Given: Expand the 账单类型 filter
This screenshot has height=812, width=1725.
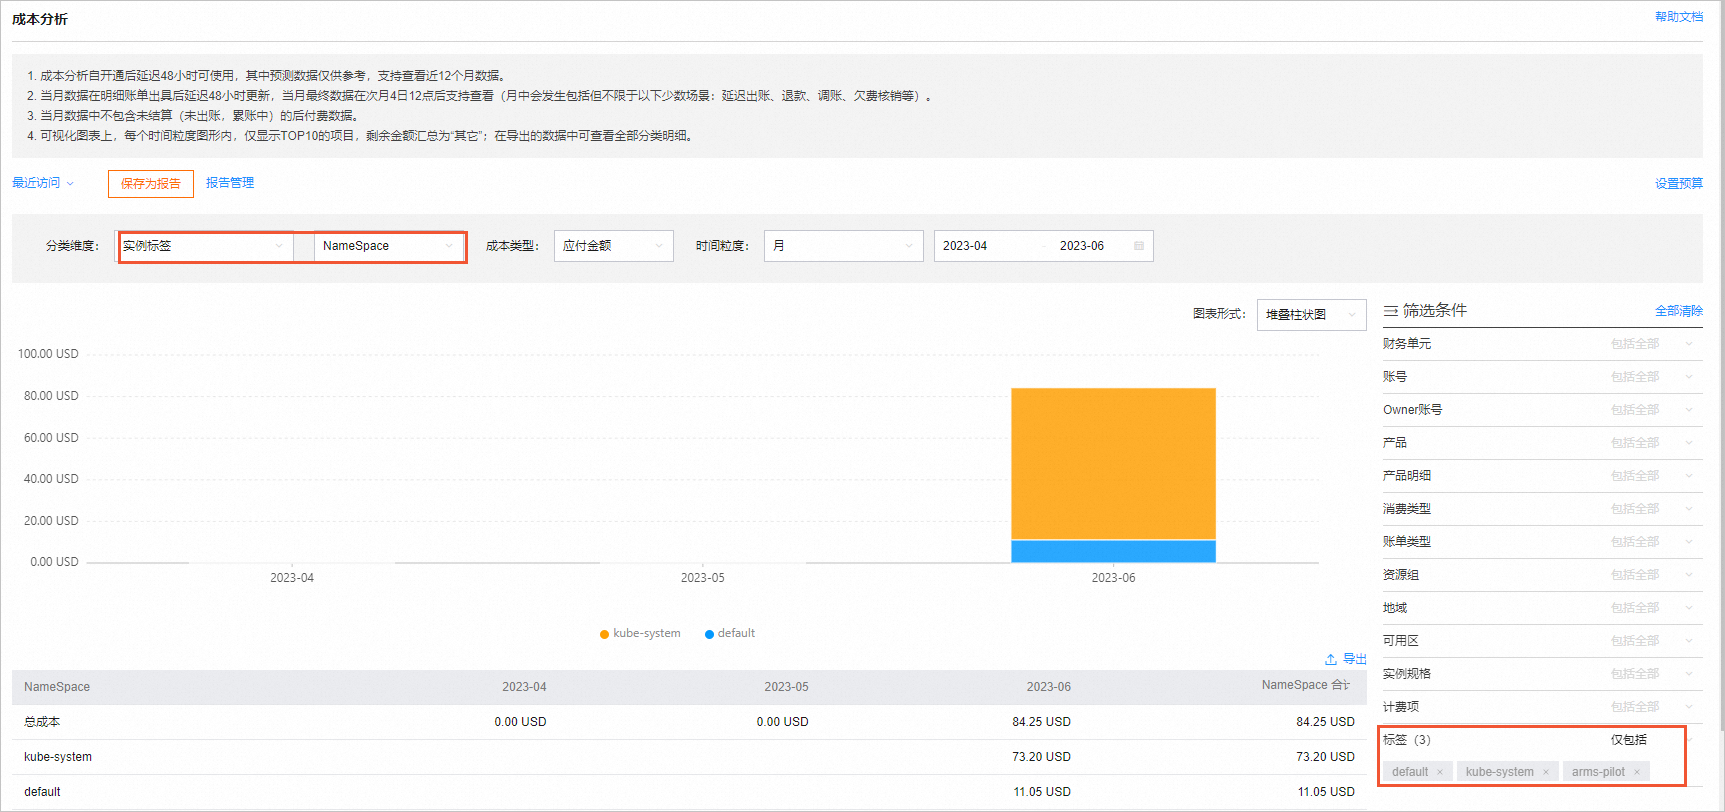Looking at the screenshot, I should pyautogui.click(x=1542, y=542).
